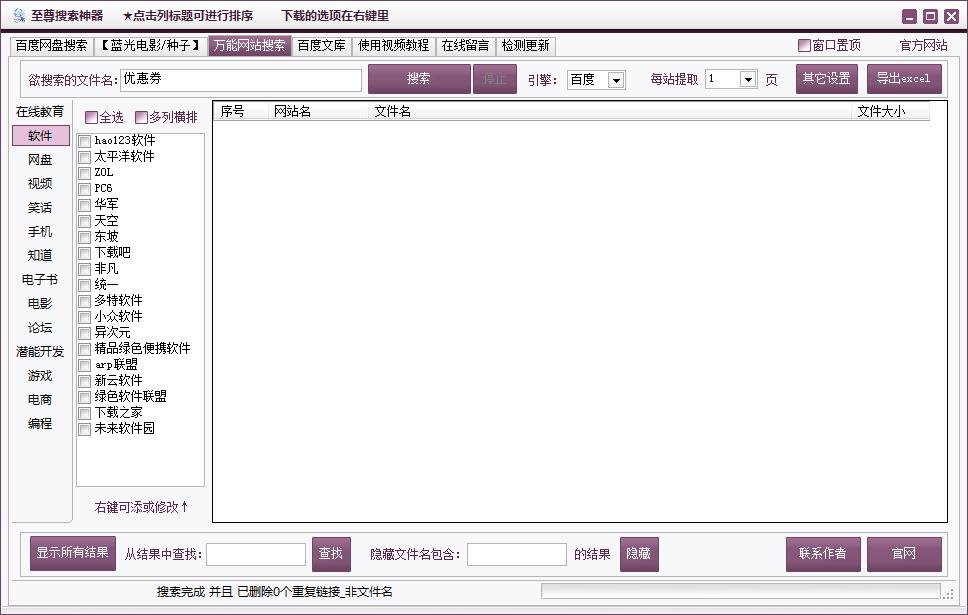
Task: Enable the 窗口置顶 checkbox
Action: (x=804, y=45)
